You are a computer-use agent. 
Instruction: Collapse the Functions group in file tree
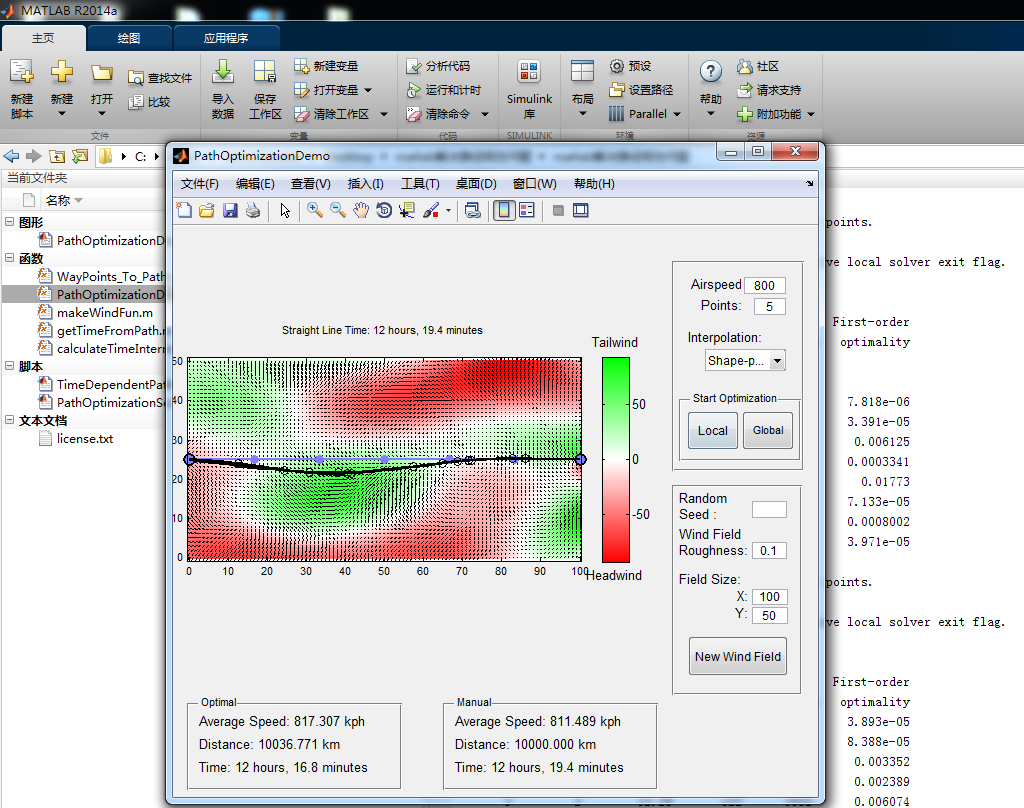pyautogui.click(x=9, y=258)
